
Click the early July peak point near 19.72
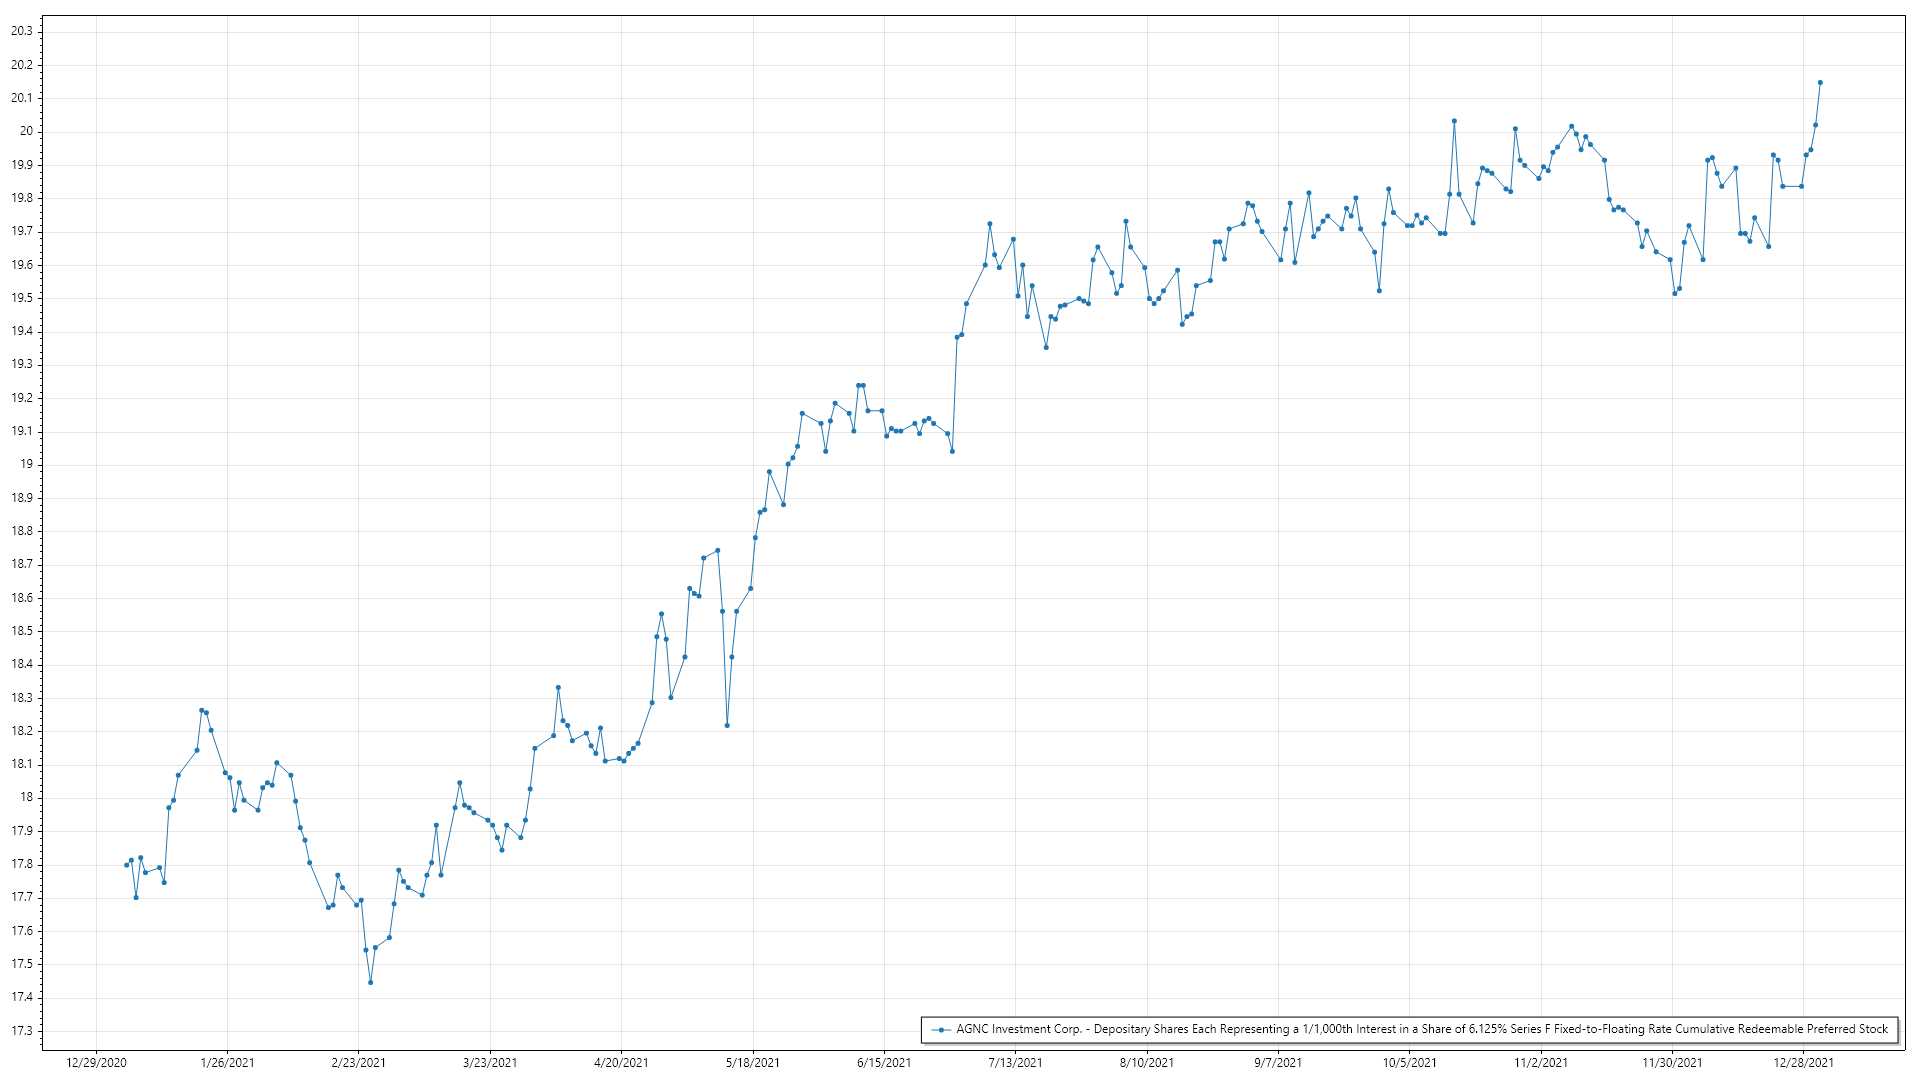tap(989, 224)
